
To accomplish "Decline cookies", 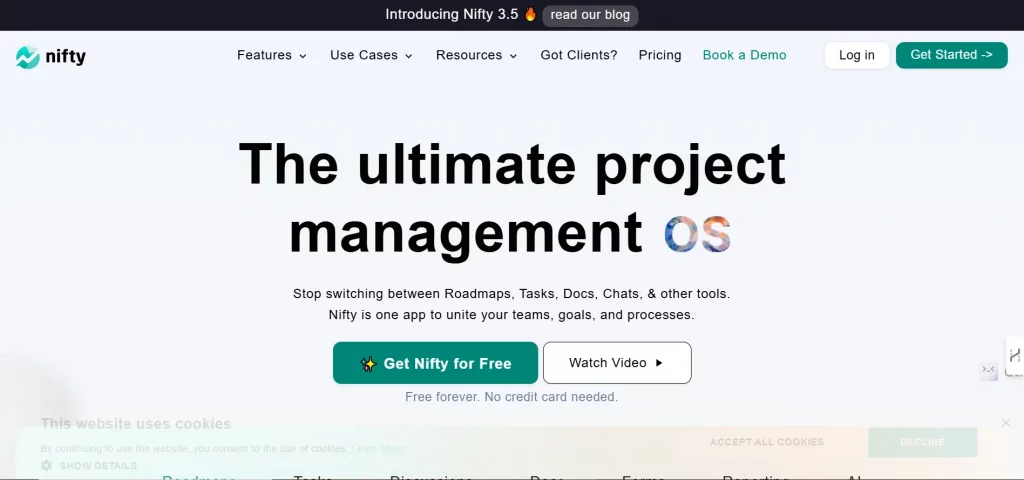I will tap(922, 442).
